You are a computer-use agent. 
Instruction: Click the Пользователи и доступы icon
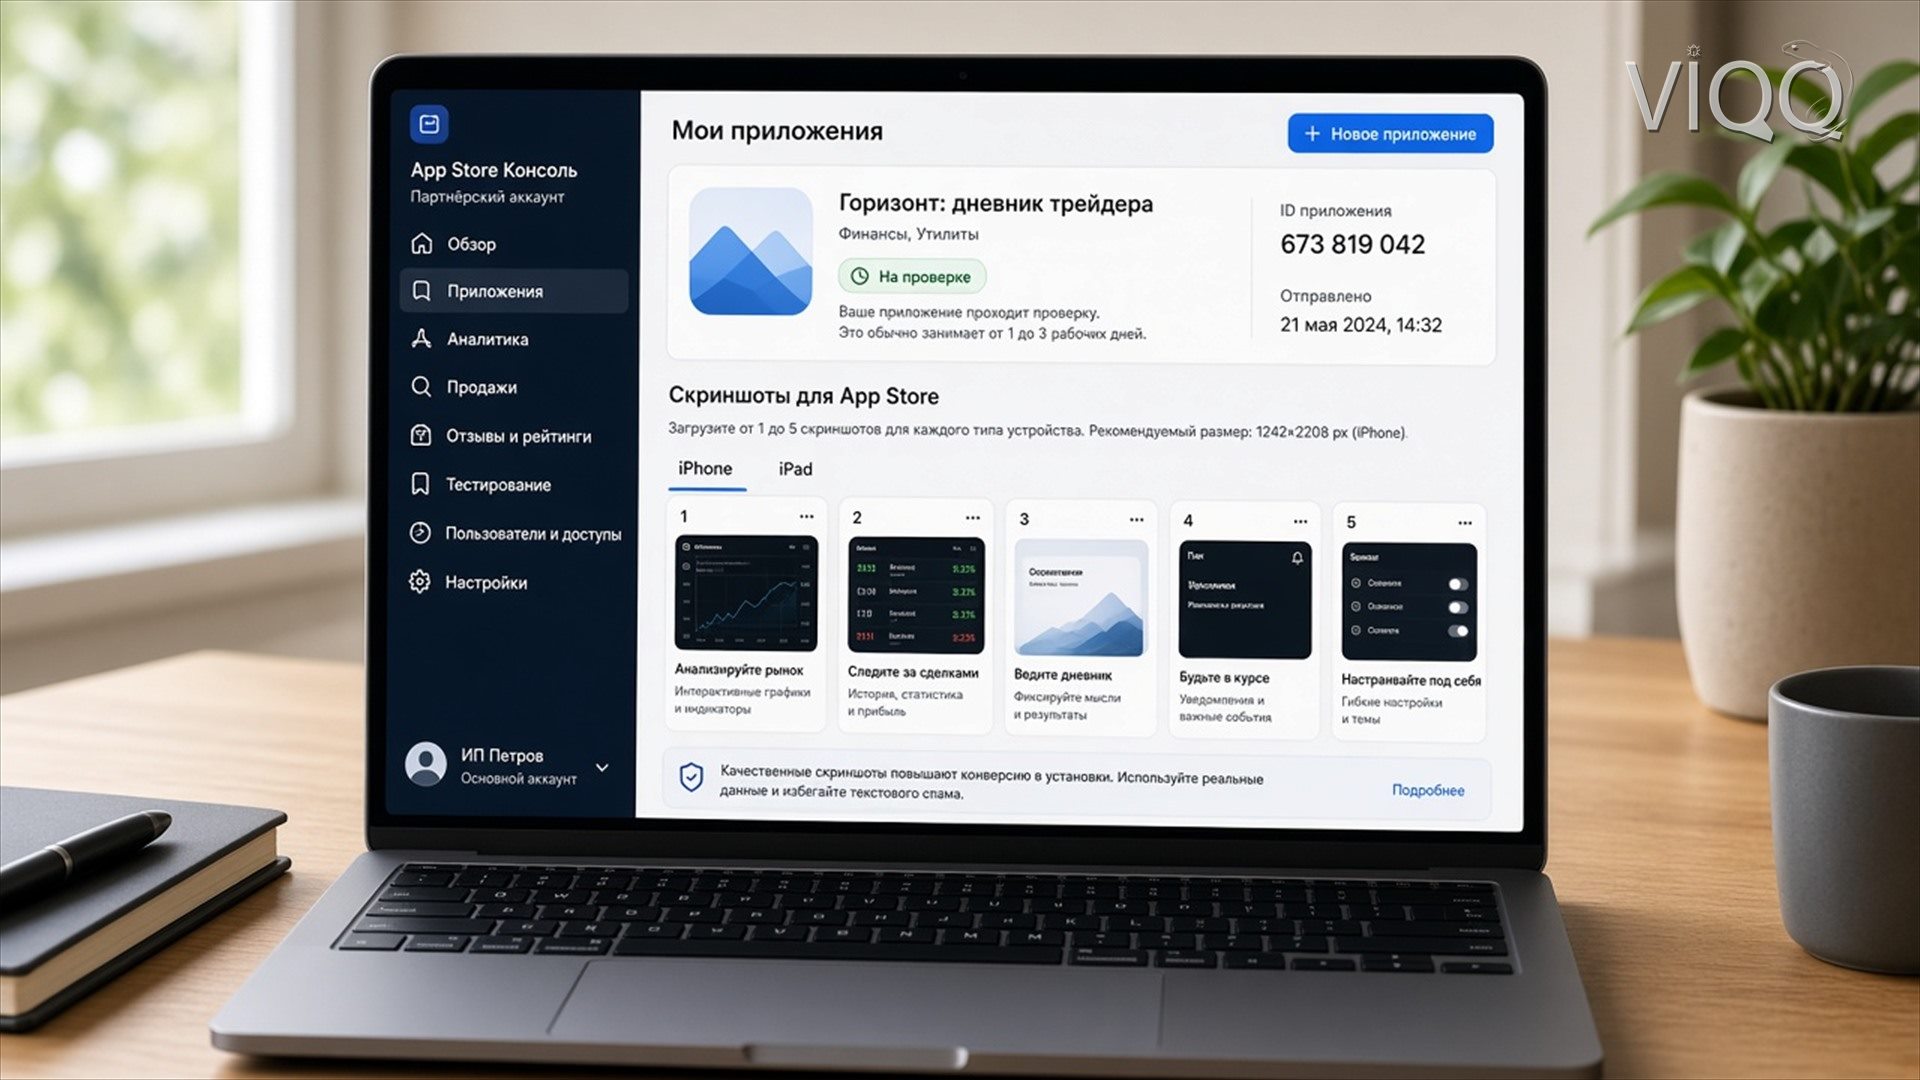(420, 533)
